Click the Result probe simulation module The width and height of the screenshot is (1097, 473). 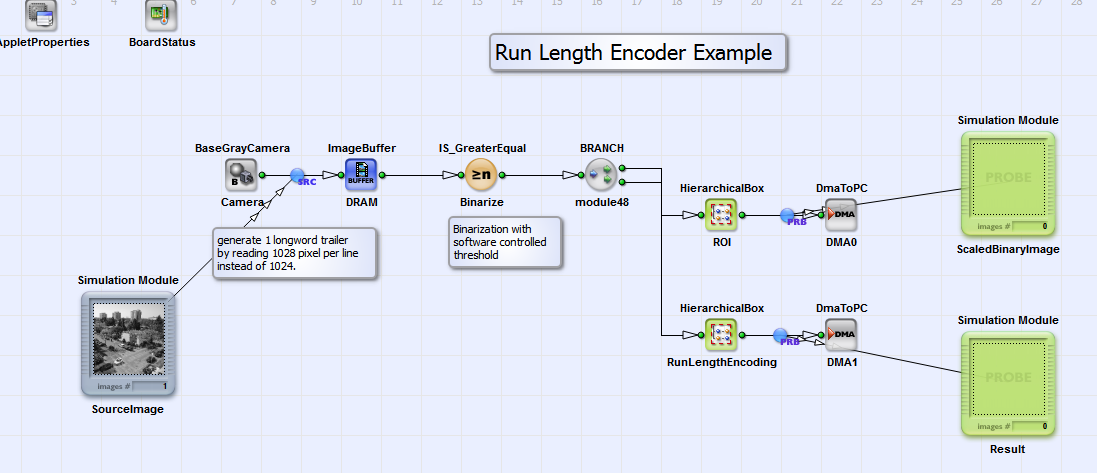pyautogui.click(x=1007, y=383)
